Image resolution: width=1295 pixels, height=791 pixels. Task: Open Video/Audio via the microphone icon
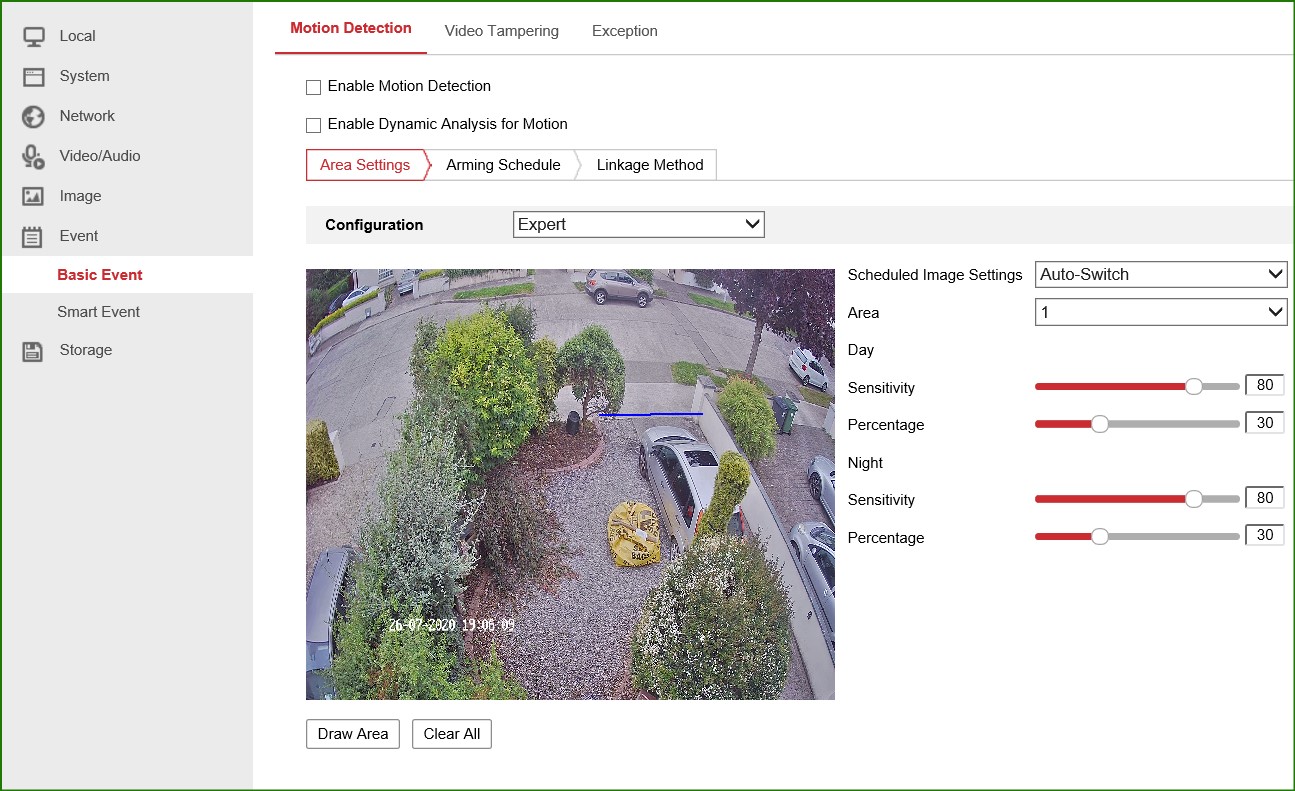point(33,157)
